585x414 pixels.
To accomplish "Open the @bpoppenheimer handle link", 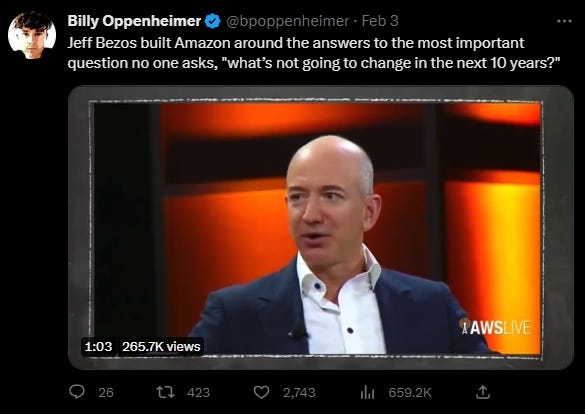I will tap(287, 21).
